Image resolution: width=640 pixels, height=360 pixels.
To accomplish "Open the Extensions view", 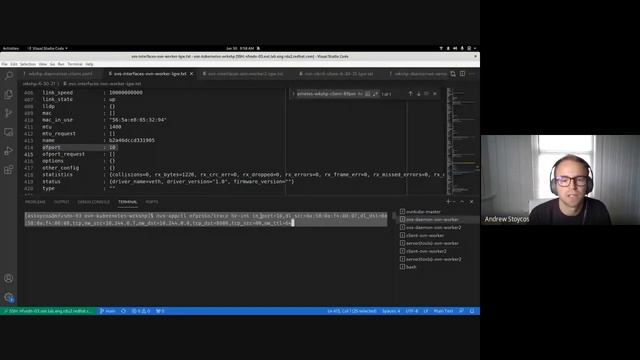I will click(x=9, y=170).
